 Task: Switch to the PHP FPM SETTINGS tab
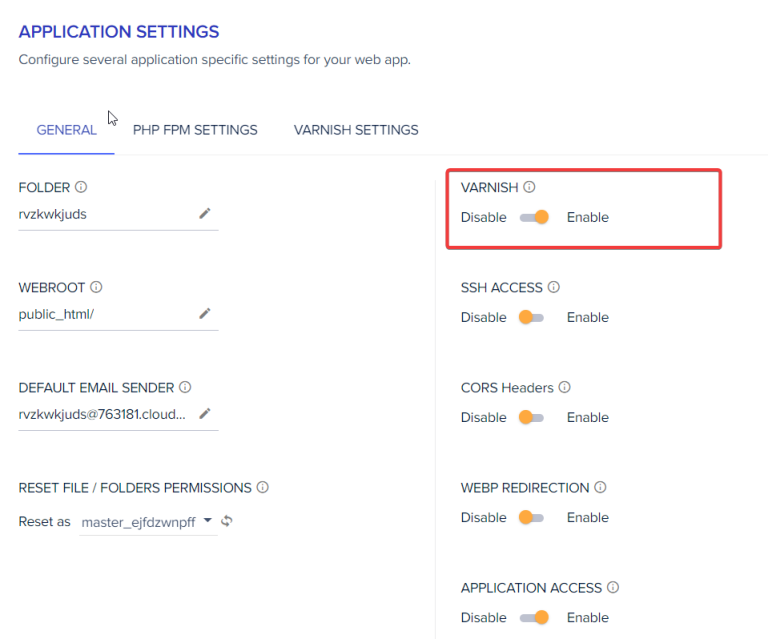[195, 130]
